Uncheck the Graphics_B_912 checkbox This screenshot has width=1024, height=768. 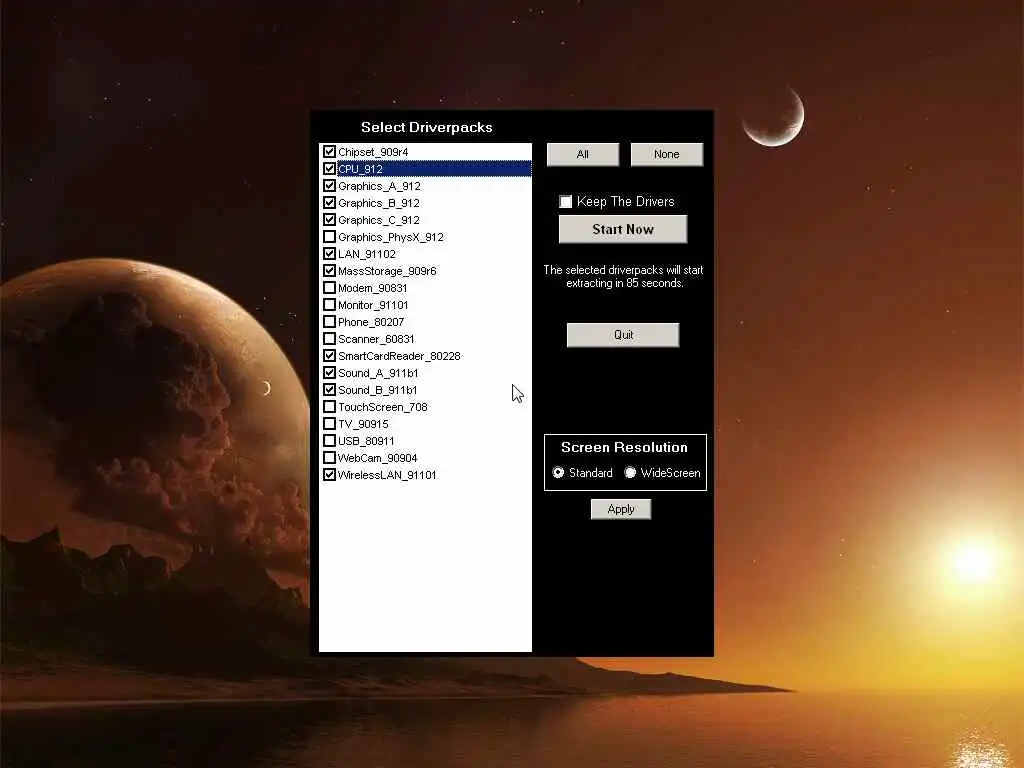329,202
